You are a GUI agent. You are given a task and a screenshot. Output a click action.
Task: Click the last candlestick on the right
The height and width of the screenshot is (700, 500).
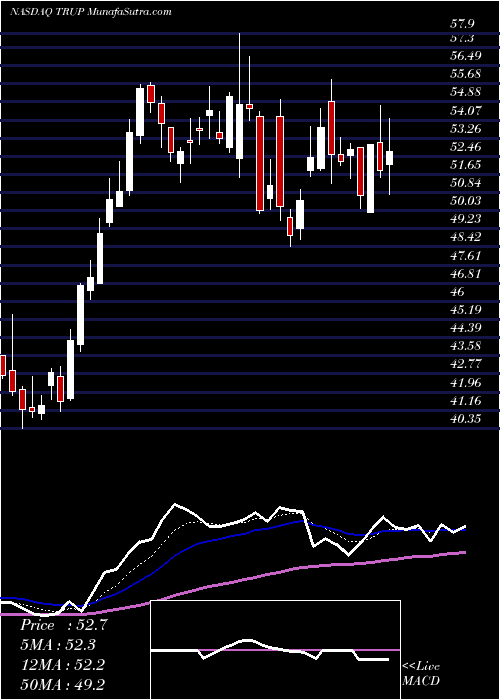(389, 156)
